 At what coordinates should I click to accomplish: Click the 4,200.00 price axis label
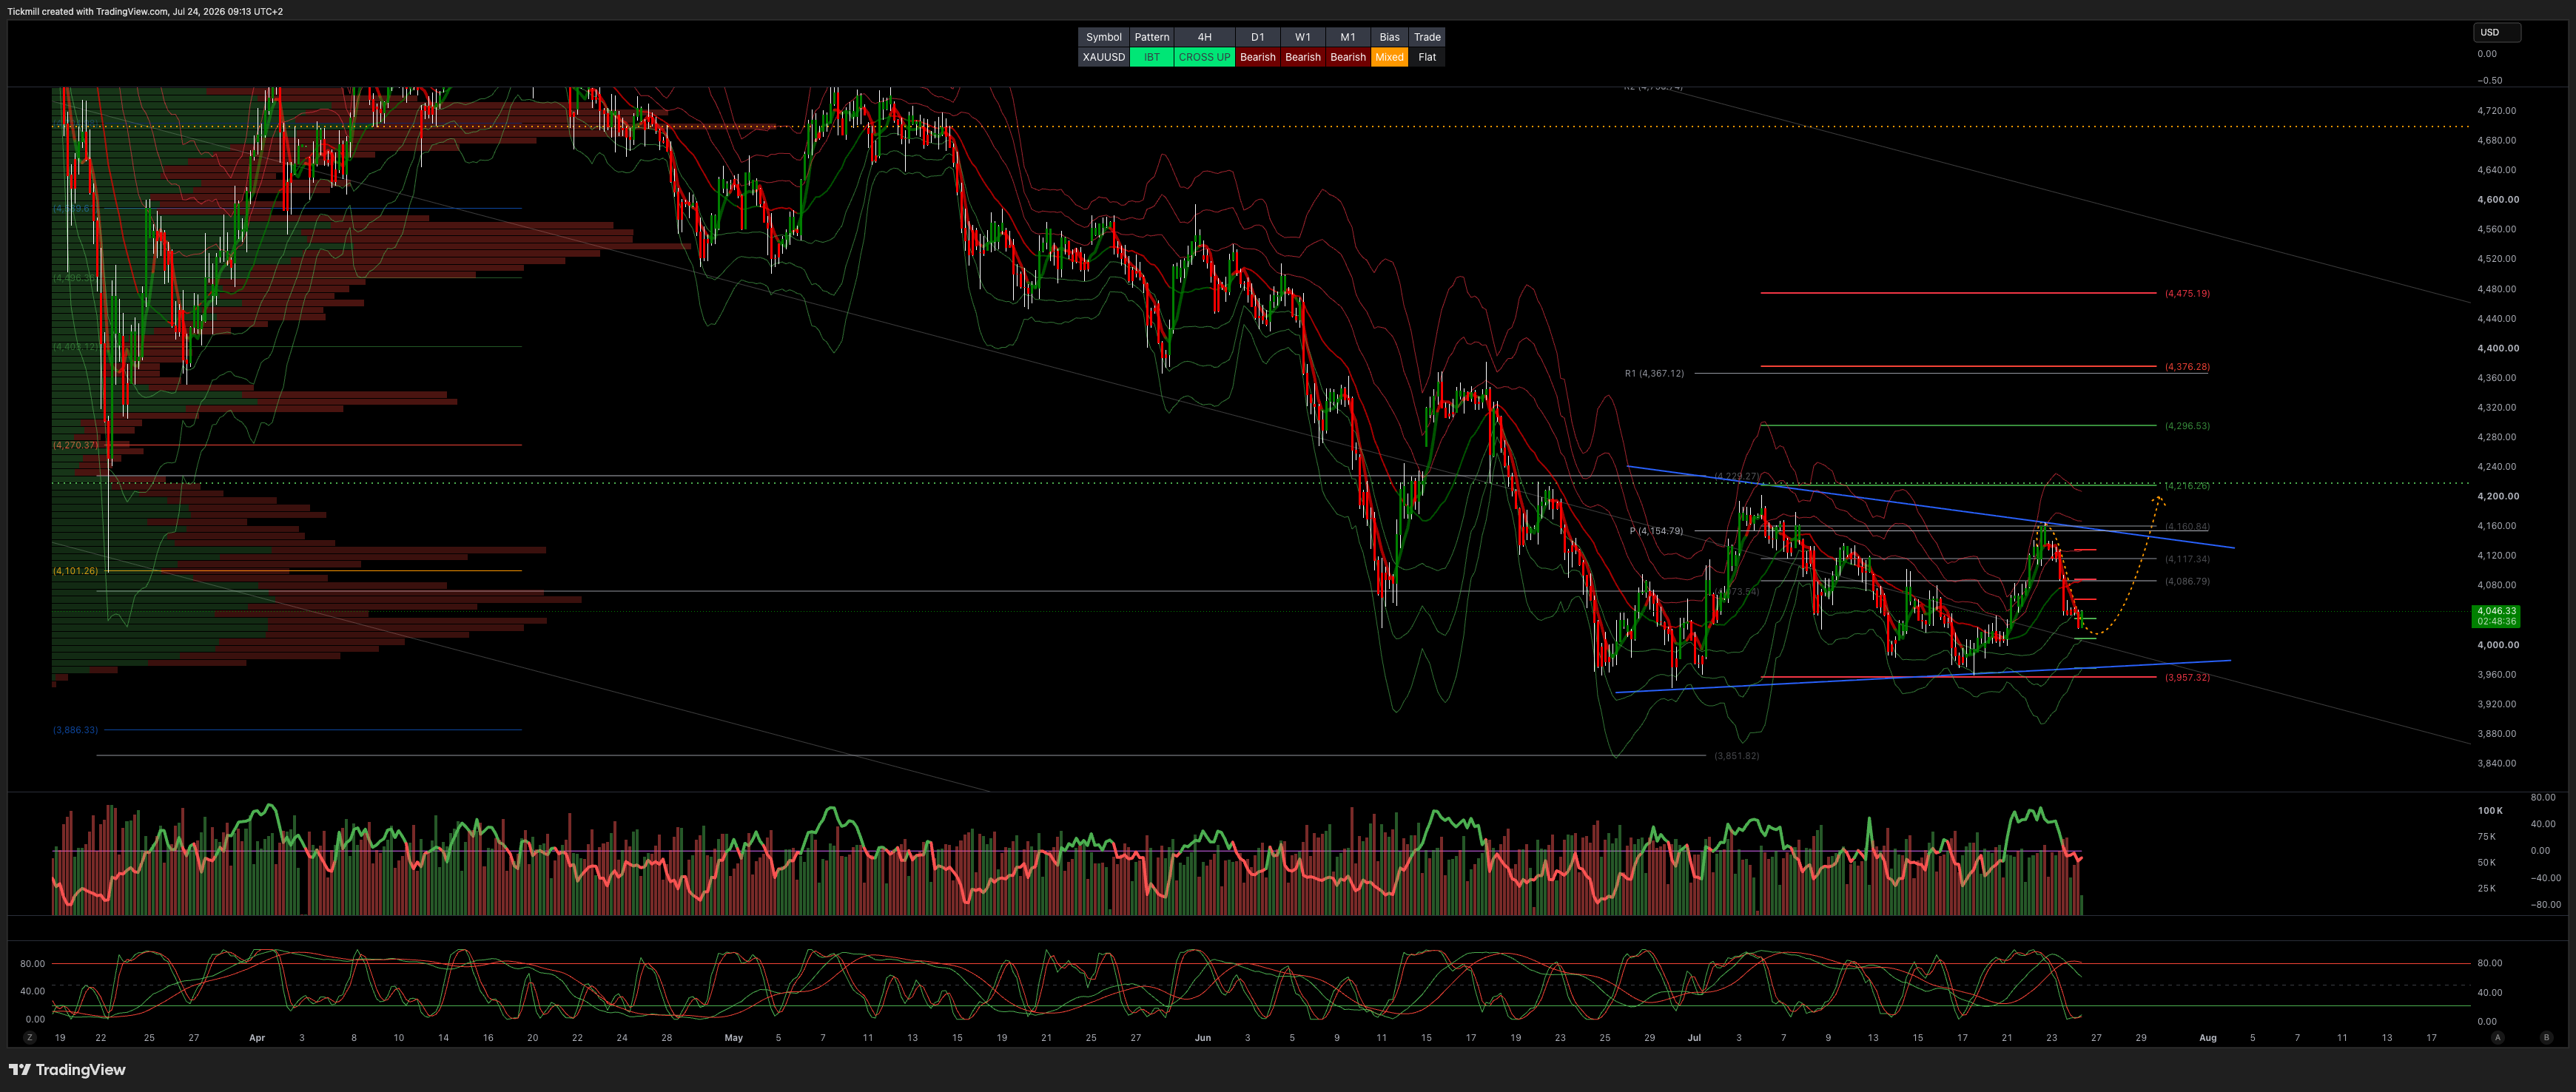(2498, 496)
